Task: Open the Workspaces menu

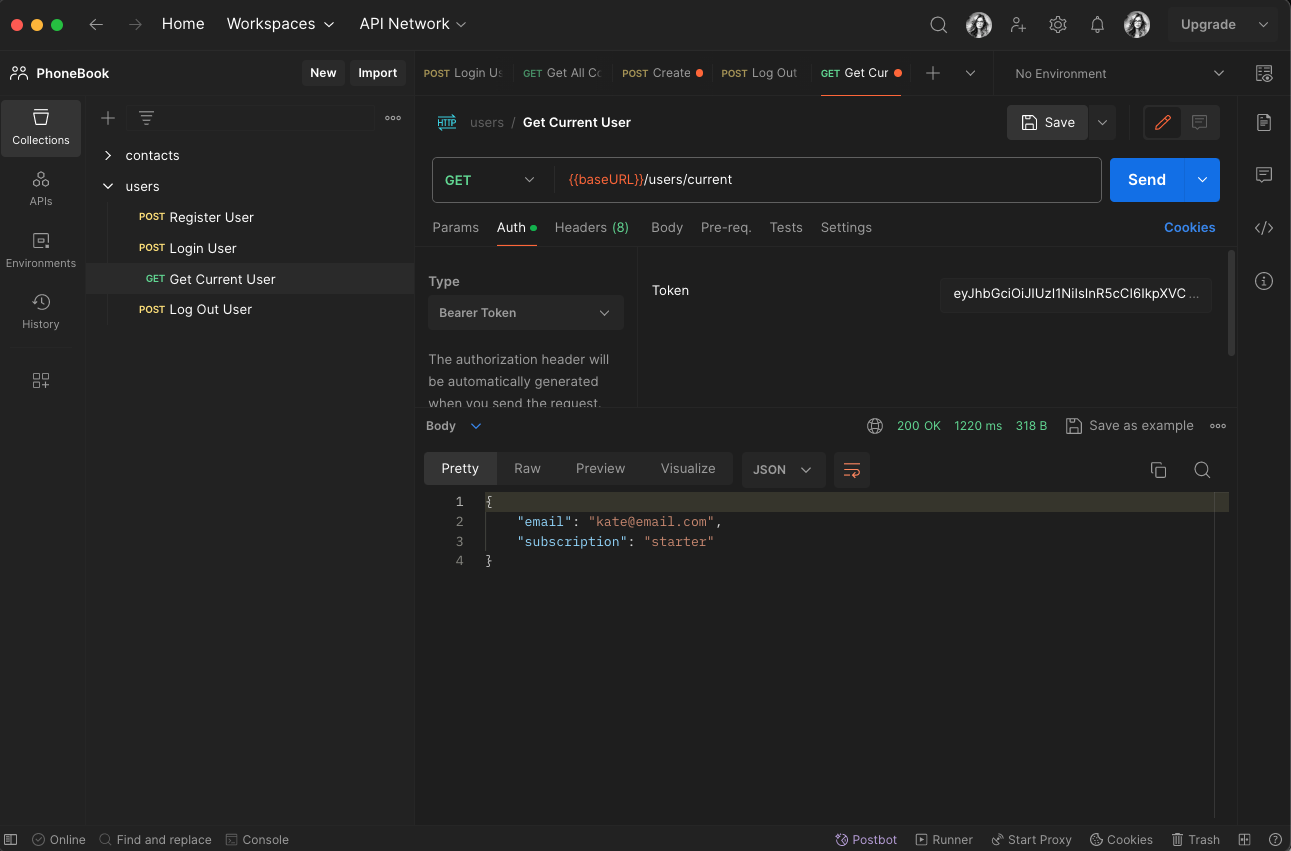Action: pyautogui.click(x=280, y=24)
